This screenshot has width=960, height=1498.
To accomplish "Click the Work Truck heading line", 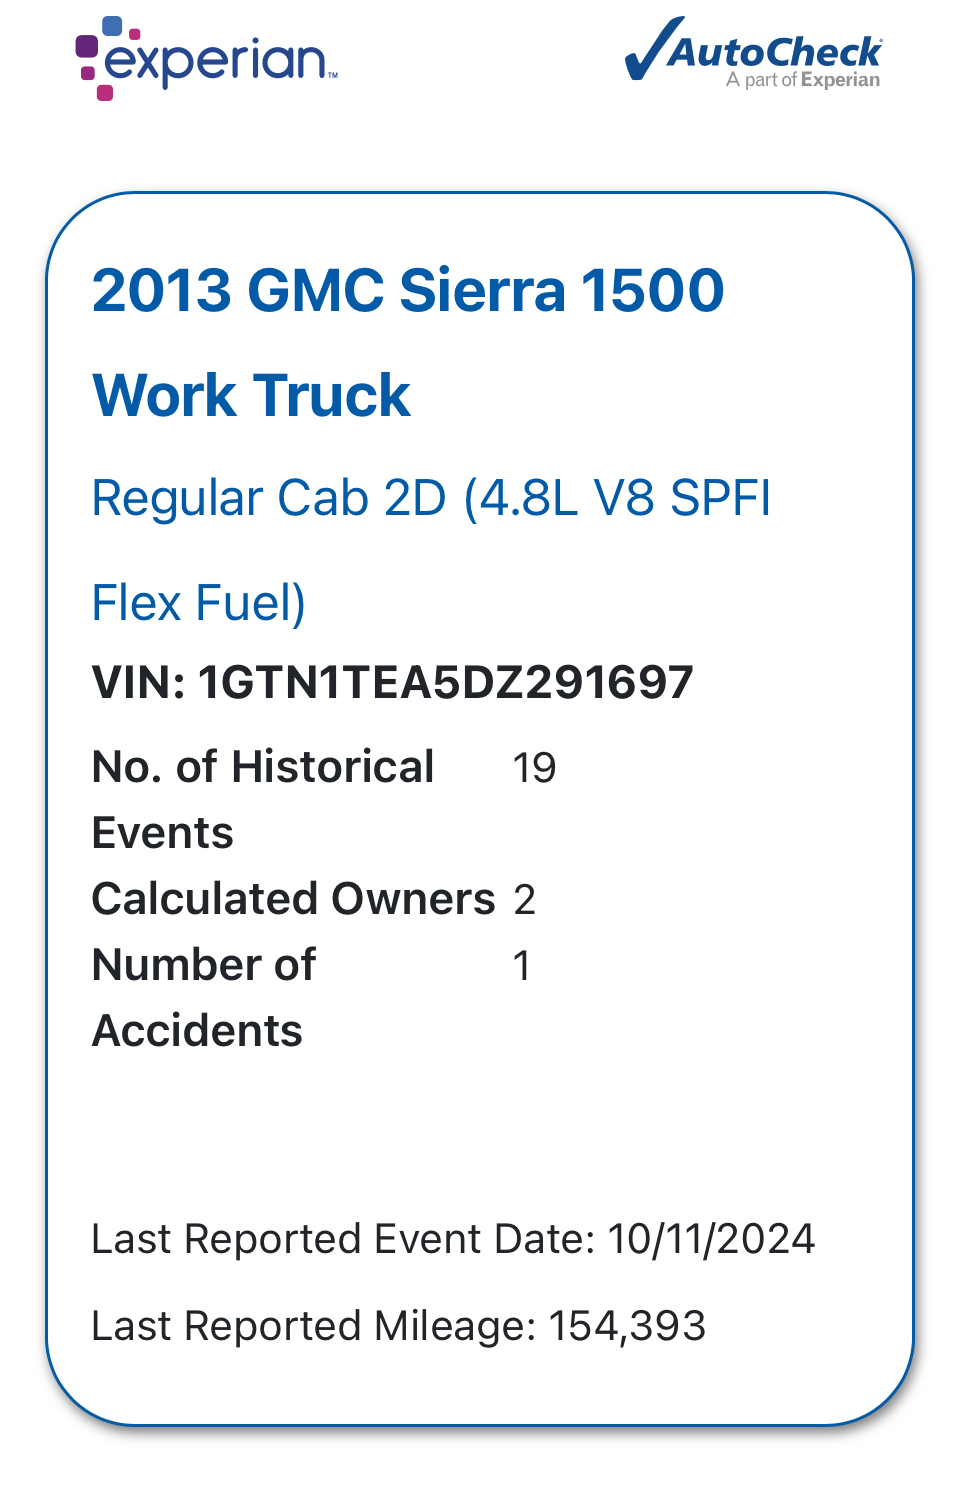I will tap(251, 395).
